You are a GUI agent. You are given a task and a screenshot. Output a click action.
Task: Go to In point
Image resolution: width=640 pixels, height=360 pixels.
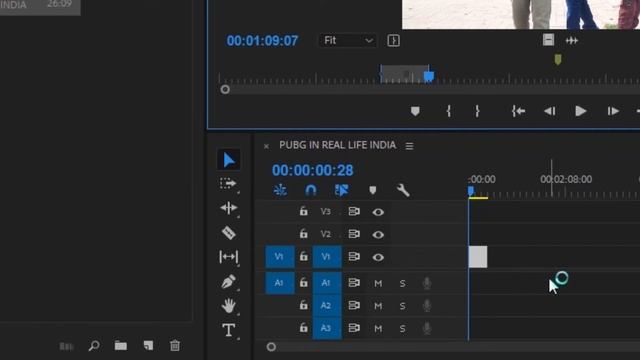pos(518,111)
